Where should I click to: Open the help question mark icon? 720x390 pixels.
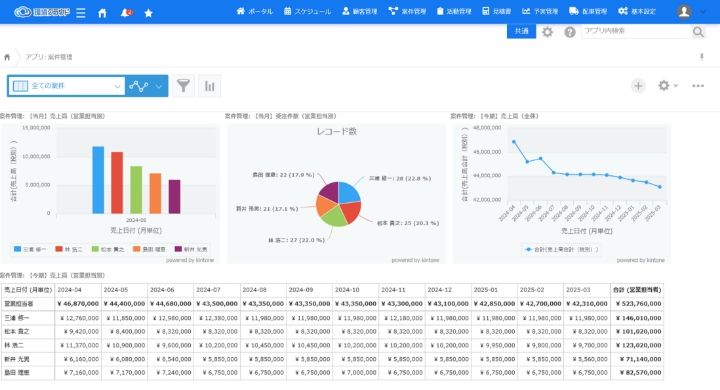pyautogui.click(x=570, y=32)
